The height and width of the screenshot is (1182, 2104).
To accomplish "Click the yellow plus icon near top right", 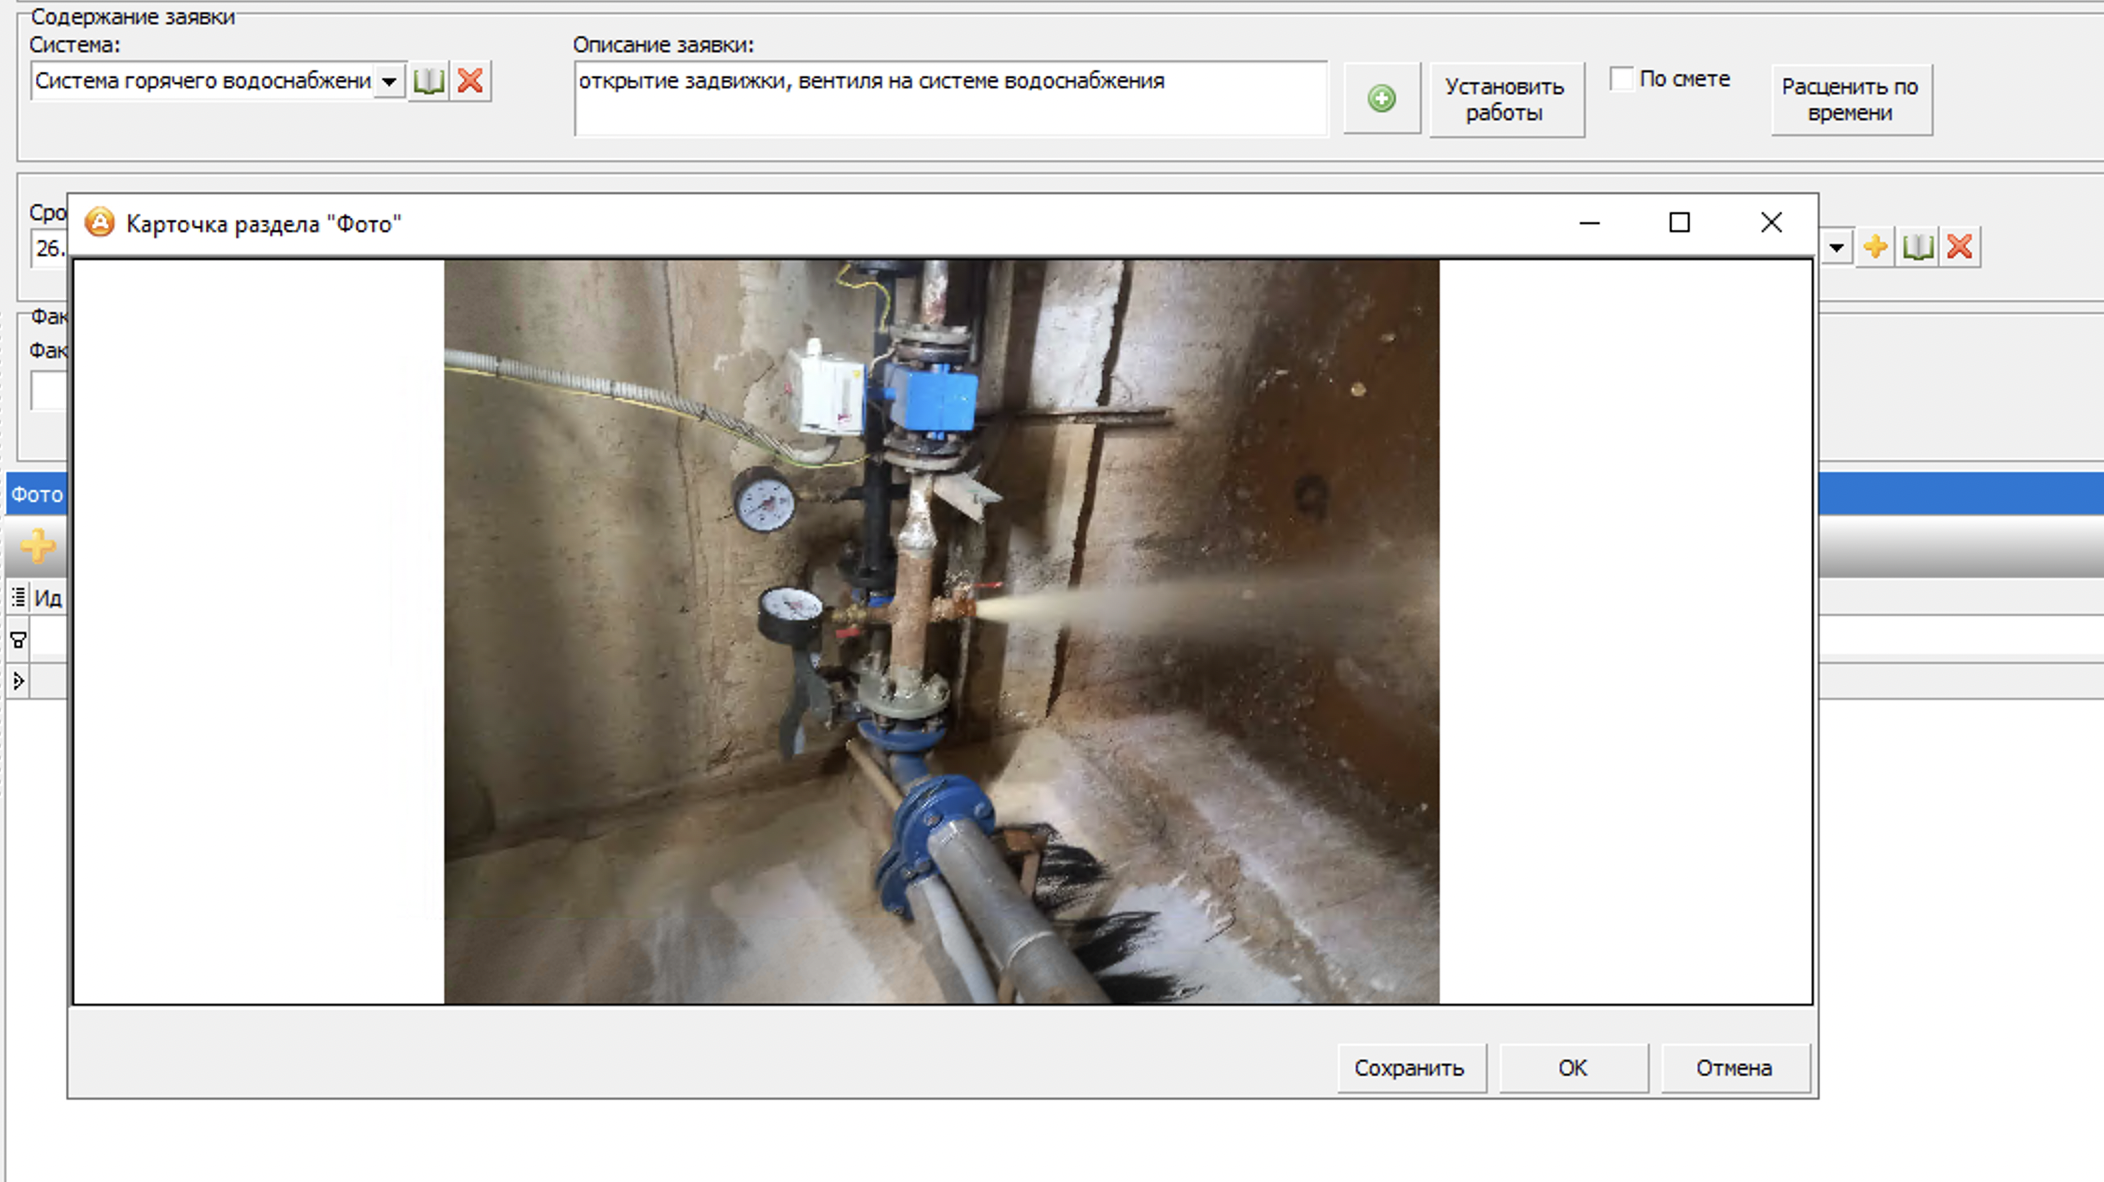I will point(1875,247).
